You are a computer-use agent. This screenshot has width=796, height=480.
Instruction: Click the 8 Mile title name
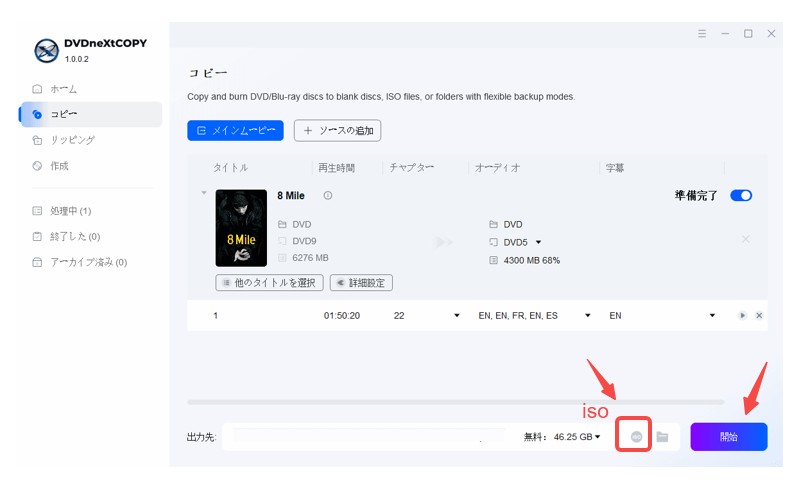(x=291, y=195)
